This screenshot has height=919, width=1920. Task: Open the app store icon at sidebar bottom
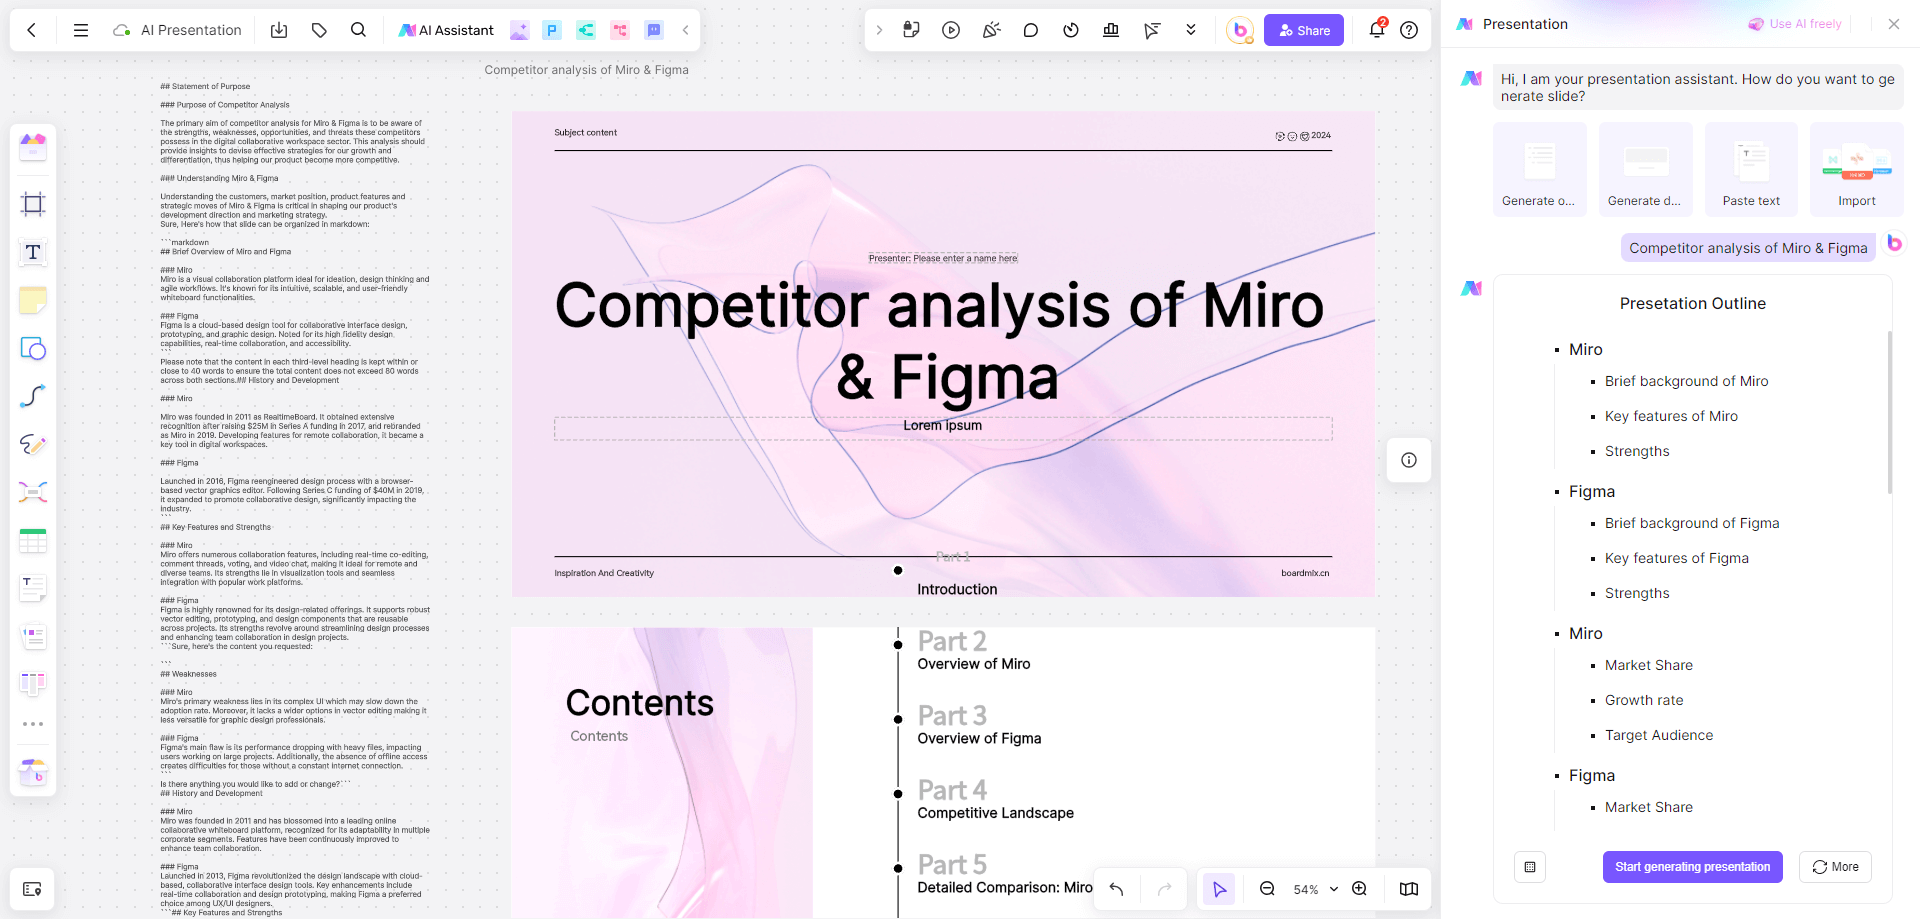[x=33, y=772]
